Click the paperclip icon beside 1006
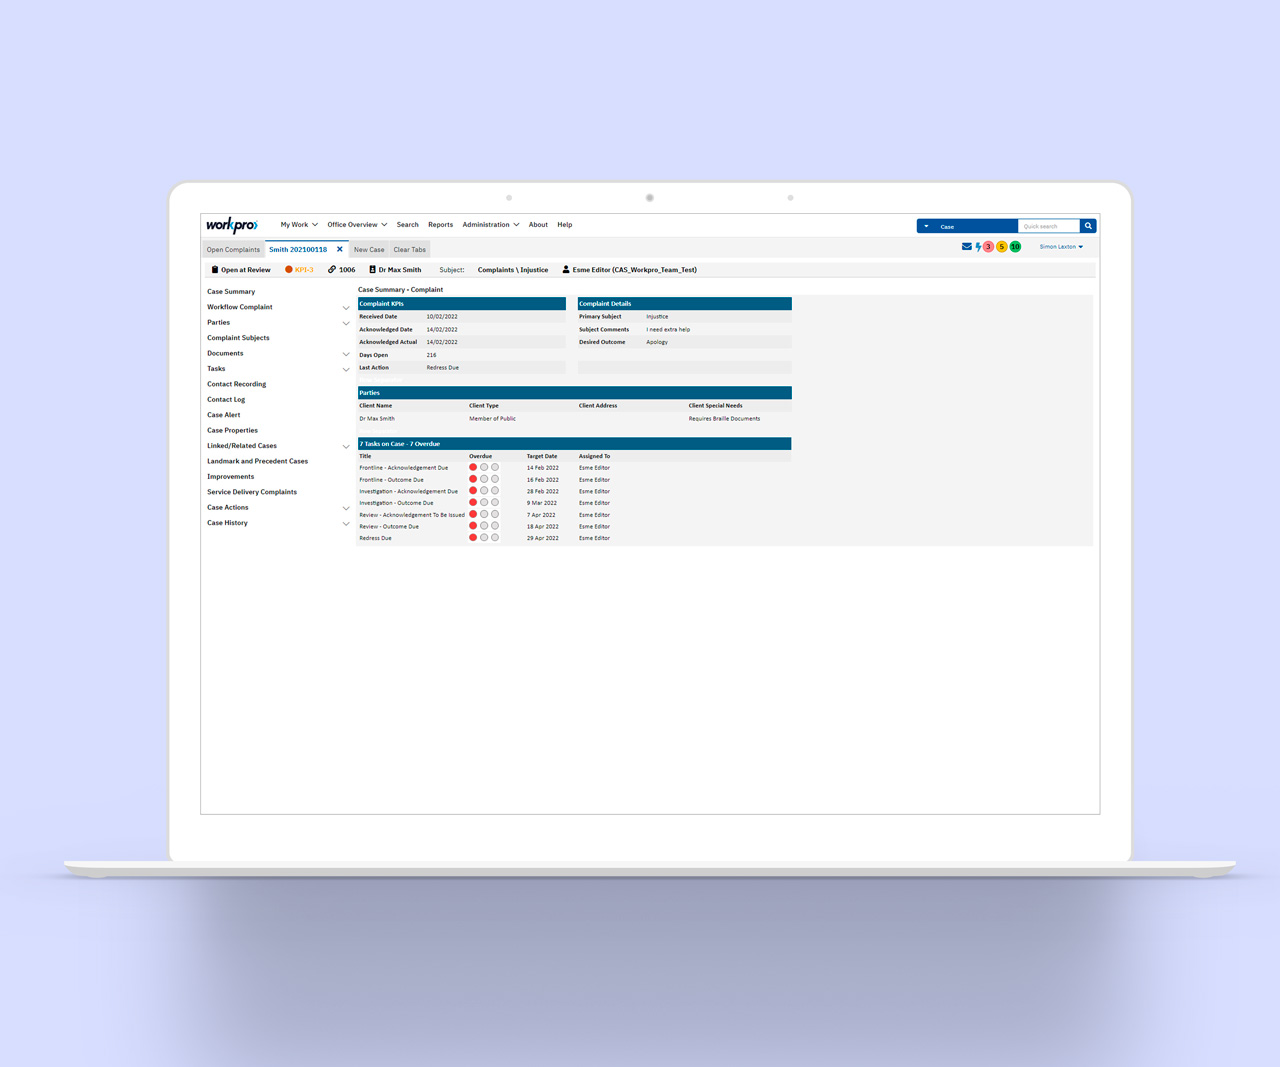Viewport: 1280px width, 1067px height. (330, 269)
